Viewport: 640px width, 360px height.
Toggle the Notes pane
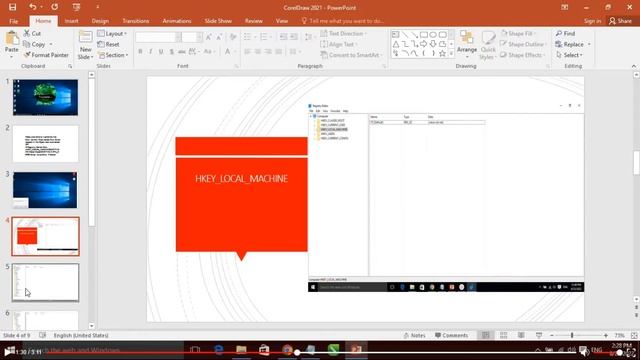(x=414, y=335)
